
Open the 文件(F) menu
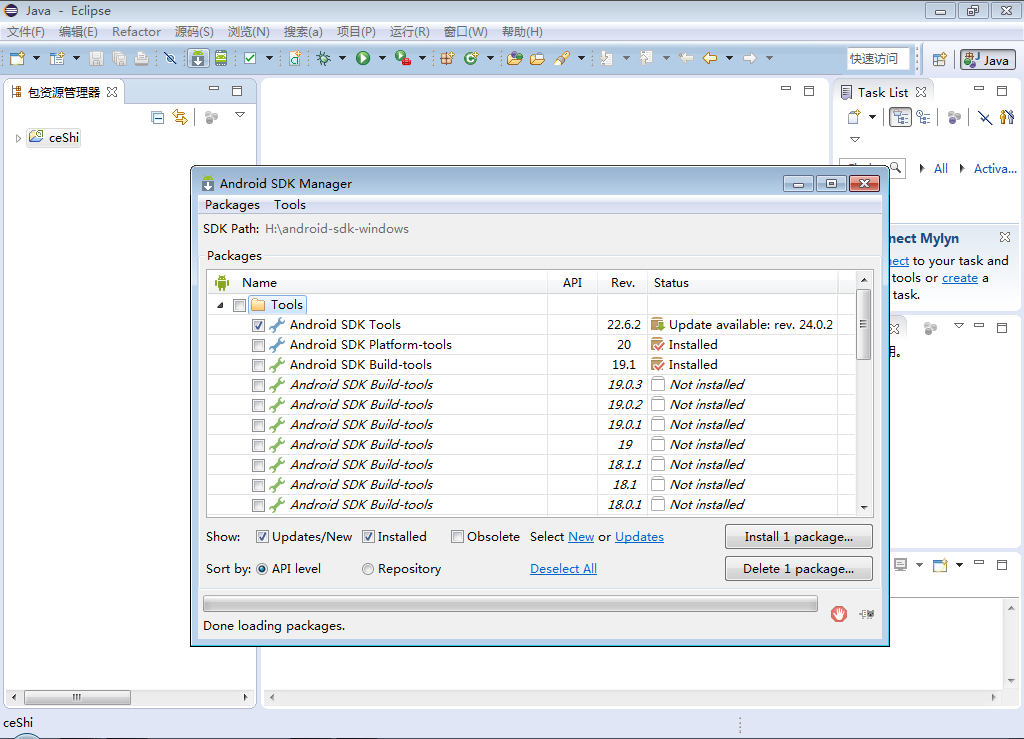click(25, 32)
